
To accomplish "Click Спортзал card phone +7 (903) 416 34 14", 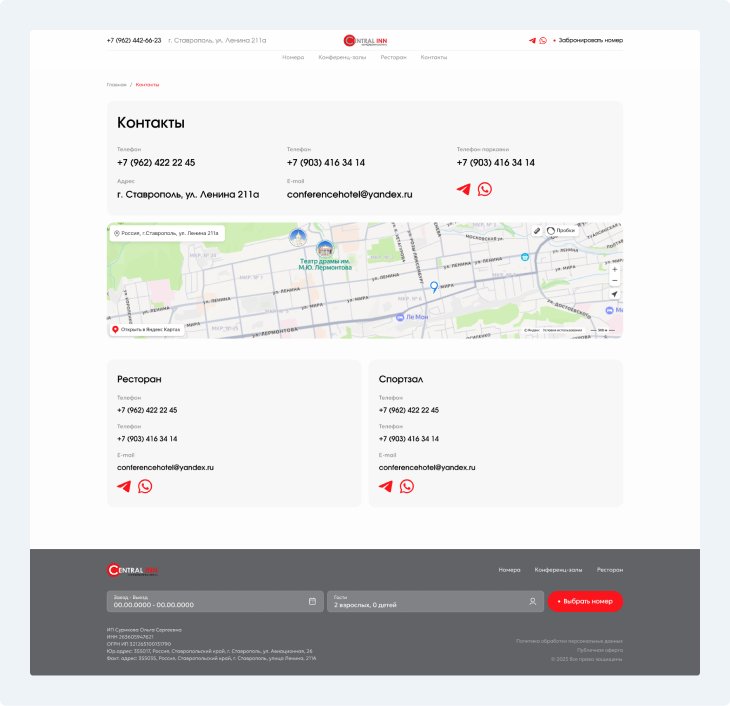I will coord(409,439).
